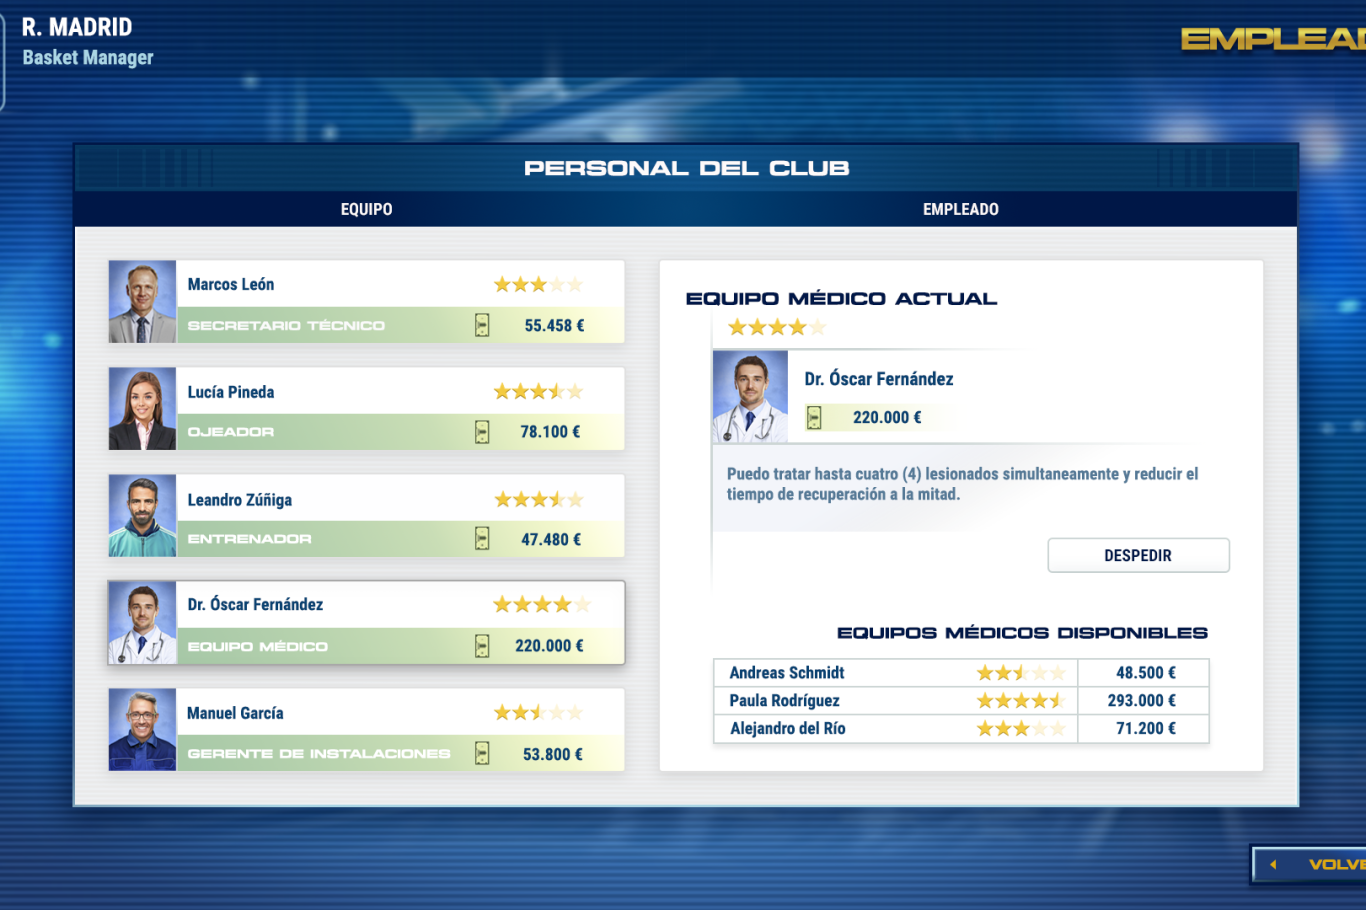Click the money icon beside 53.800 €
1366x910 pixels.
coord(482,754)
